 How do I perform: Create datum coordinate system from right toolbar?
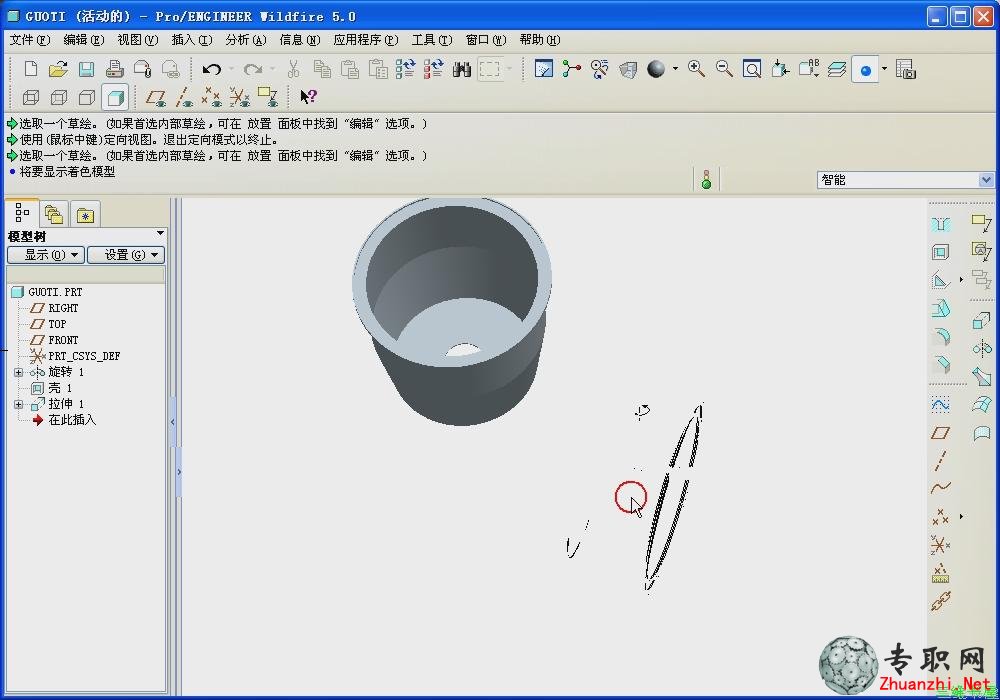tap(941, 544)
